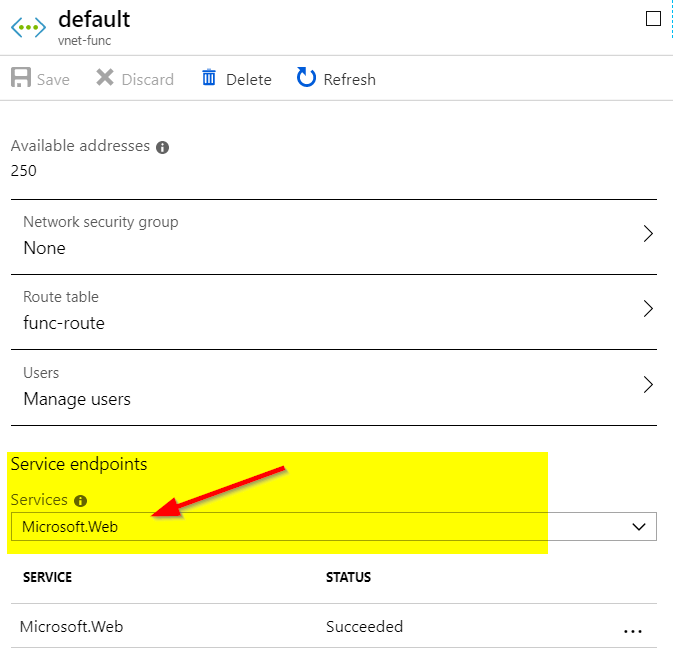
Task: Maximize the blade using the square icon
Action: click(x=654, y=18)
